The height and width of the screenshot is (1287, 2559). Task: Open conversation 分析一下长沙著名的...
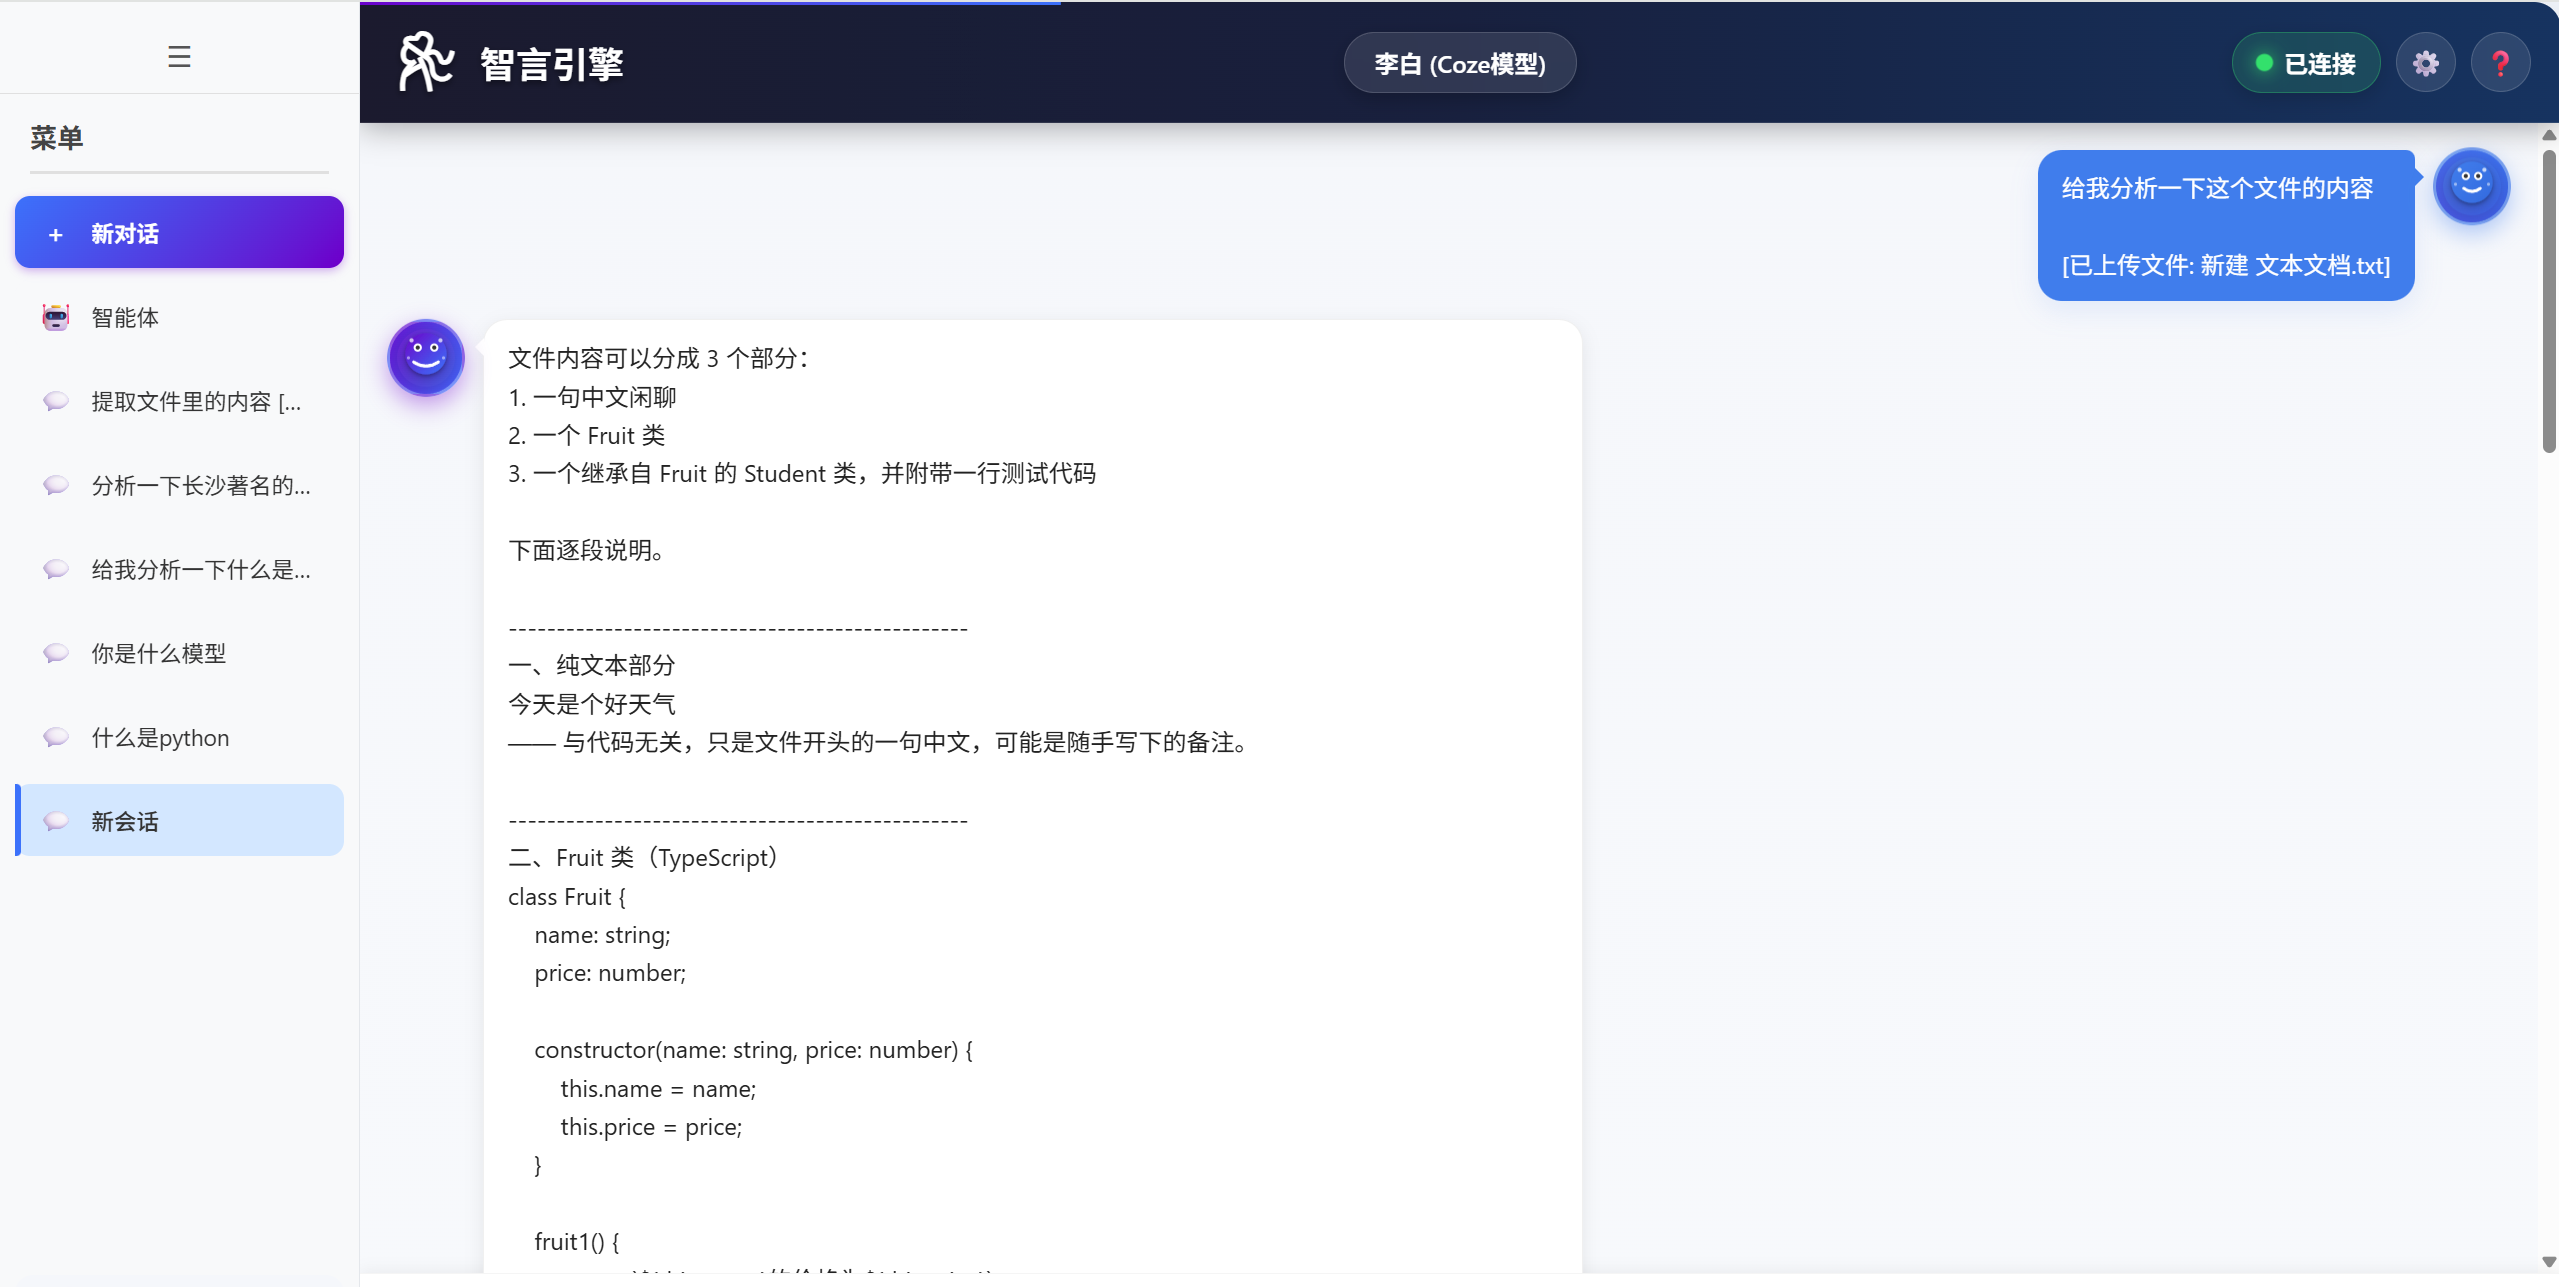pos(200,485)
